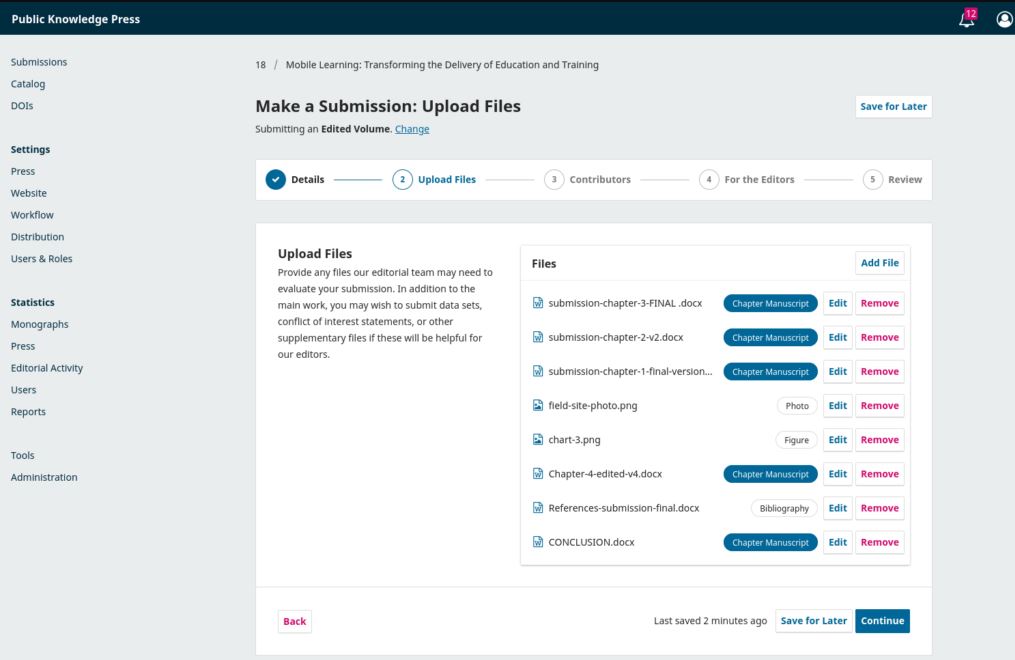Open the notifications bell icon
Viewport: 1015px width, 660px height.
tap(966, 19)
